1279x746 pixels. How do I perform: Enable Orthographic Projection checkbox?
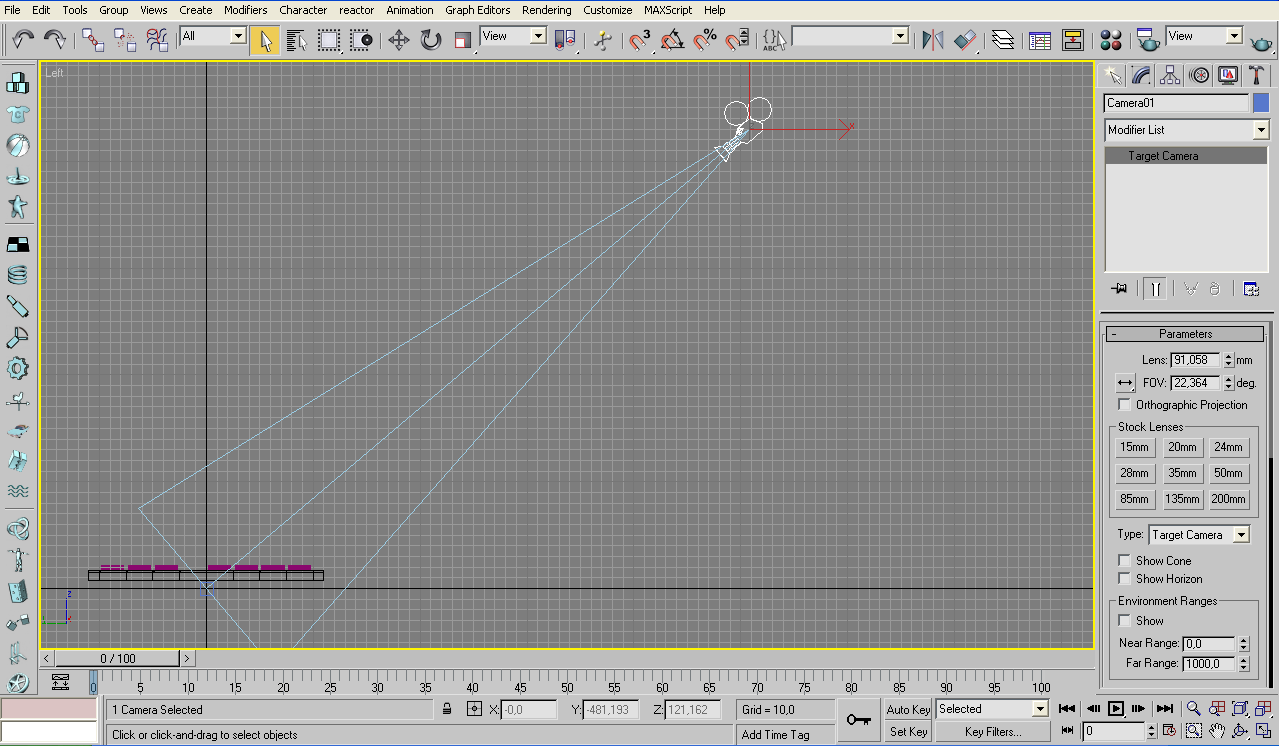click(1125, 405)
